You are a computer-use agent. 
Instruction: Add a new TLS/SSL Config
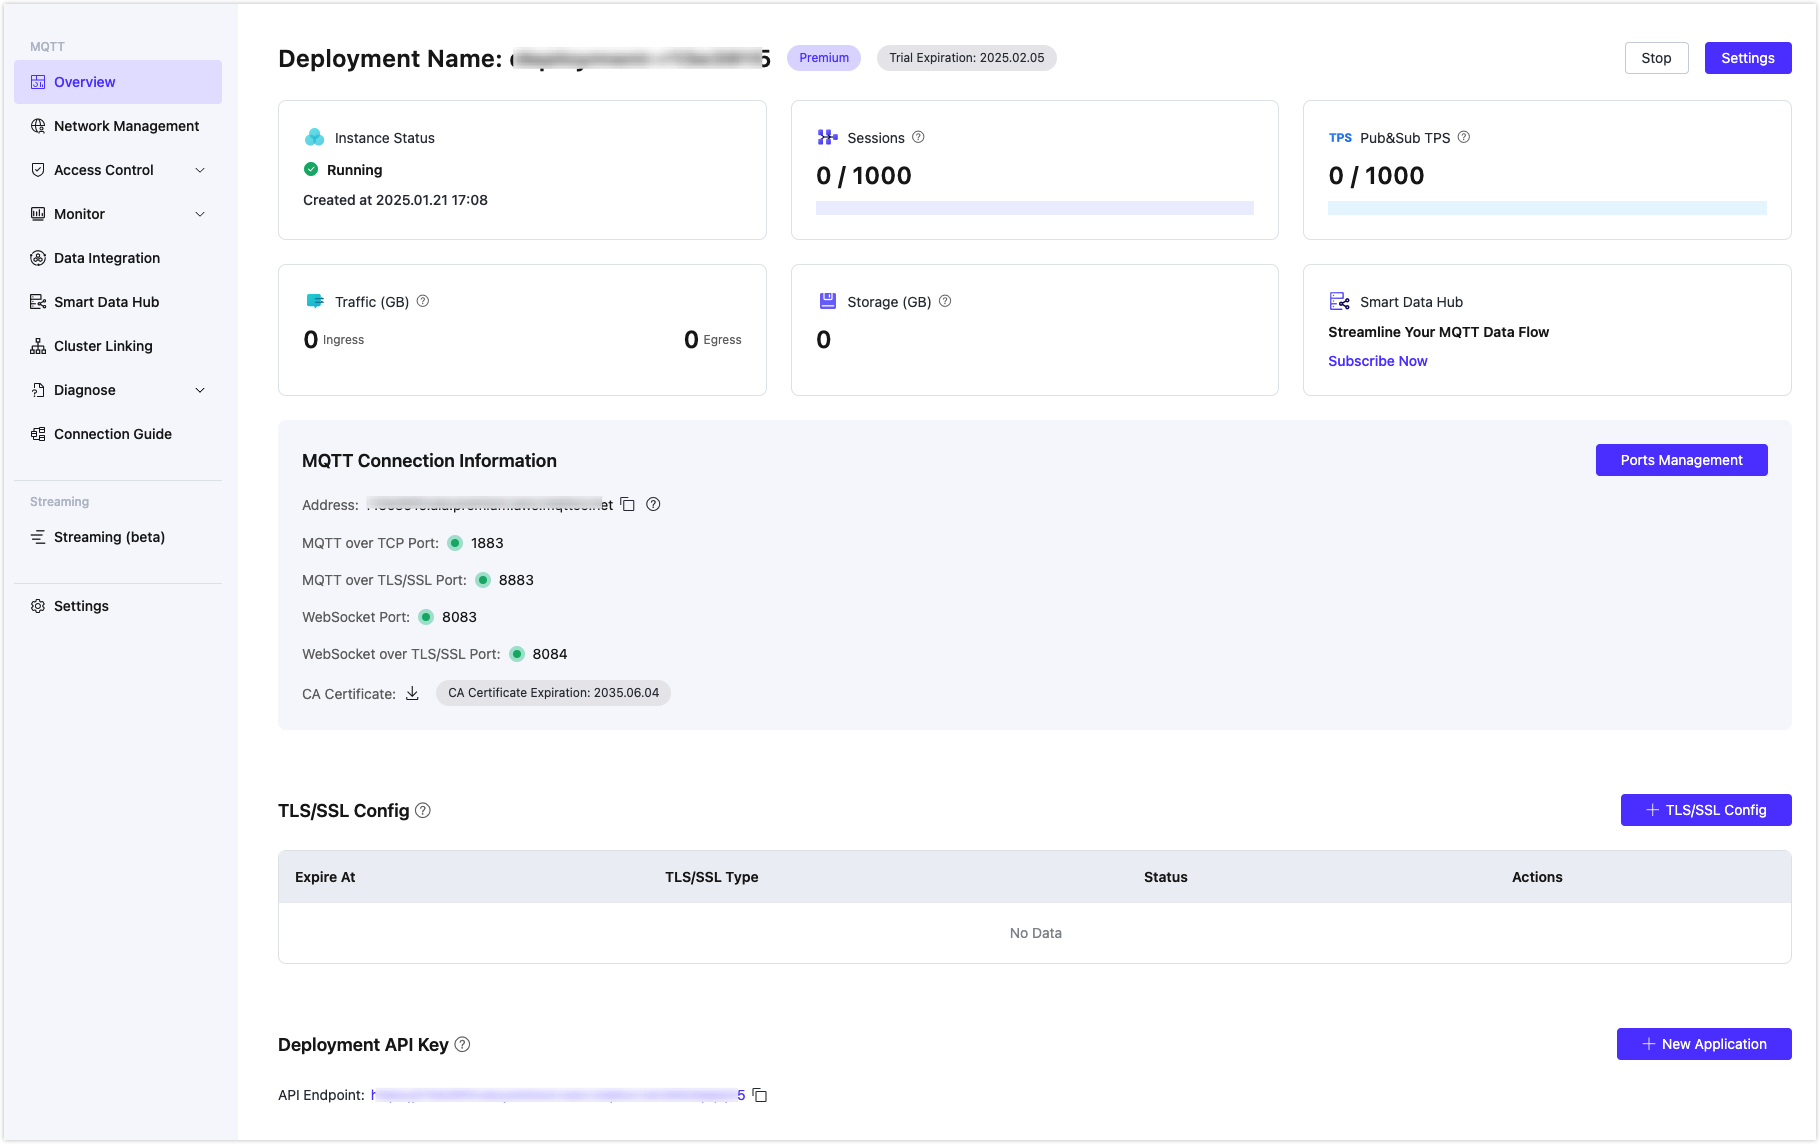point(1705,810)
